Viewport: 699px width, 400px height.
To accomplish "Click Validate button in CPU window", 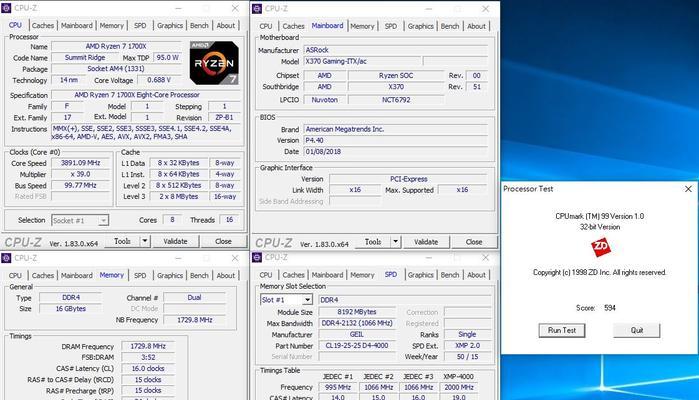I will (175, 241).
